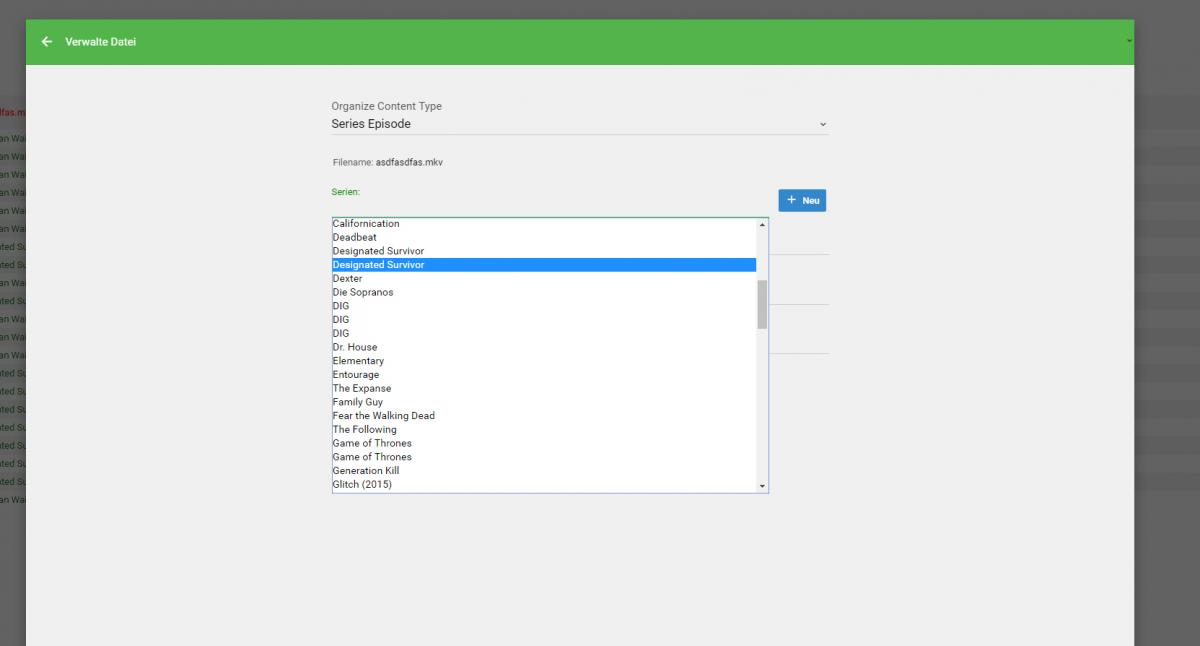Click the Neu button with plus icon
Screen dimensions: 1200x646
(802, 200)
